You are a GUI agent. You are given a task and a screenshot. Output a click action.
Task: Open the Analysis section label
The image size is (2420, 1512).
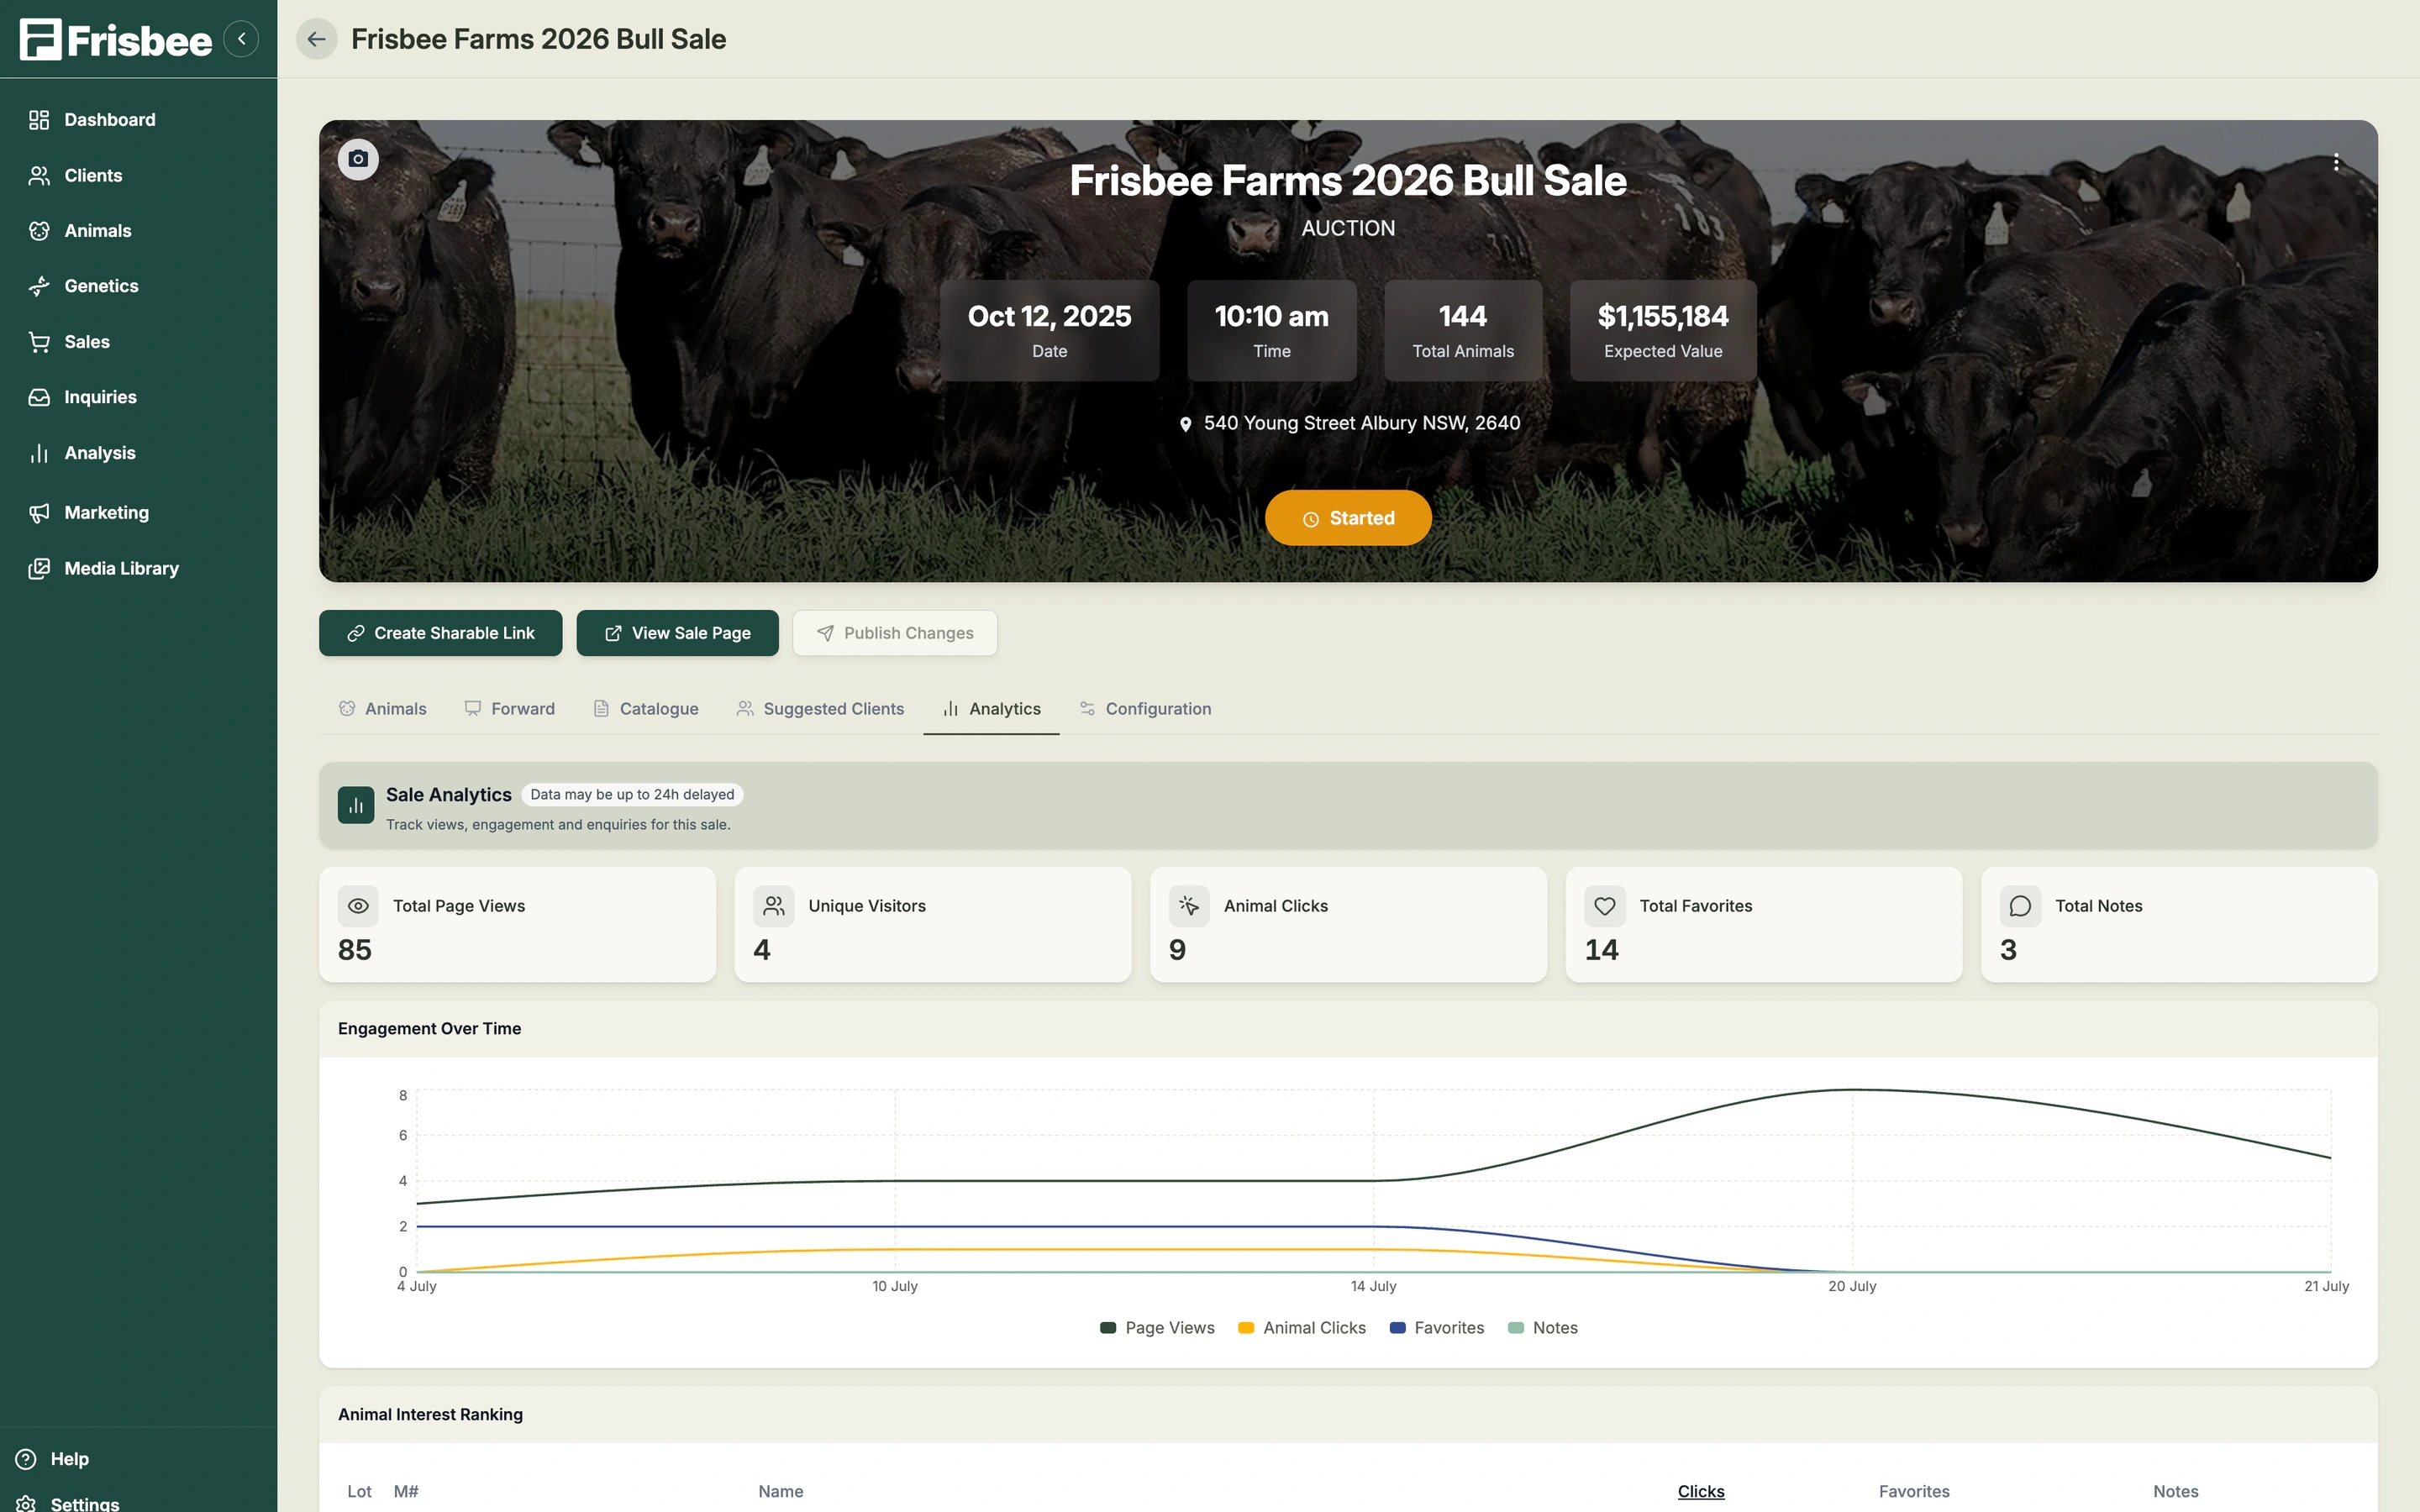pyautogui.click(x=100, y=453)
